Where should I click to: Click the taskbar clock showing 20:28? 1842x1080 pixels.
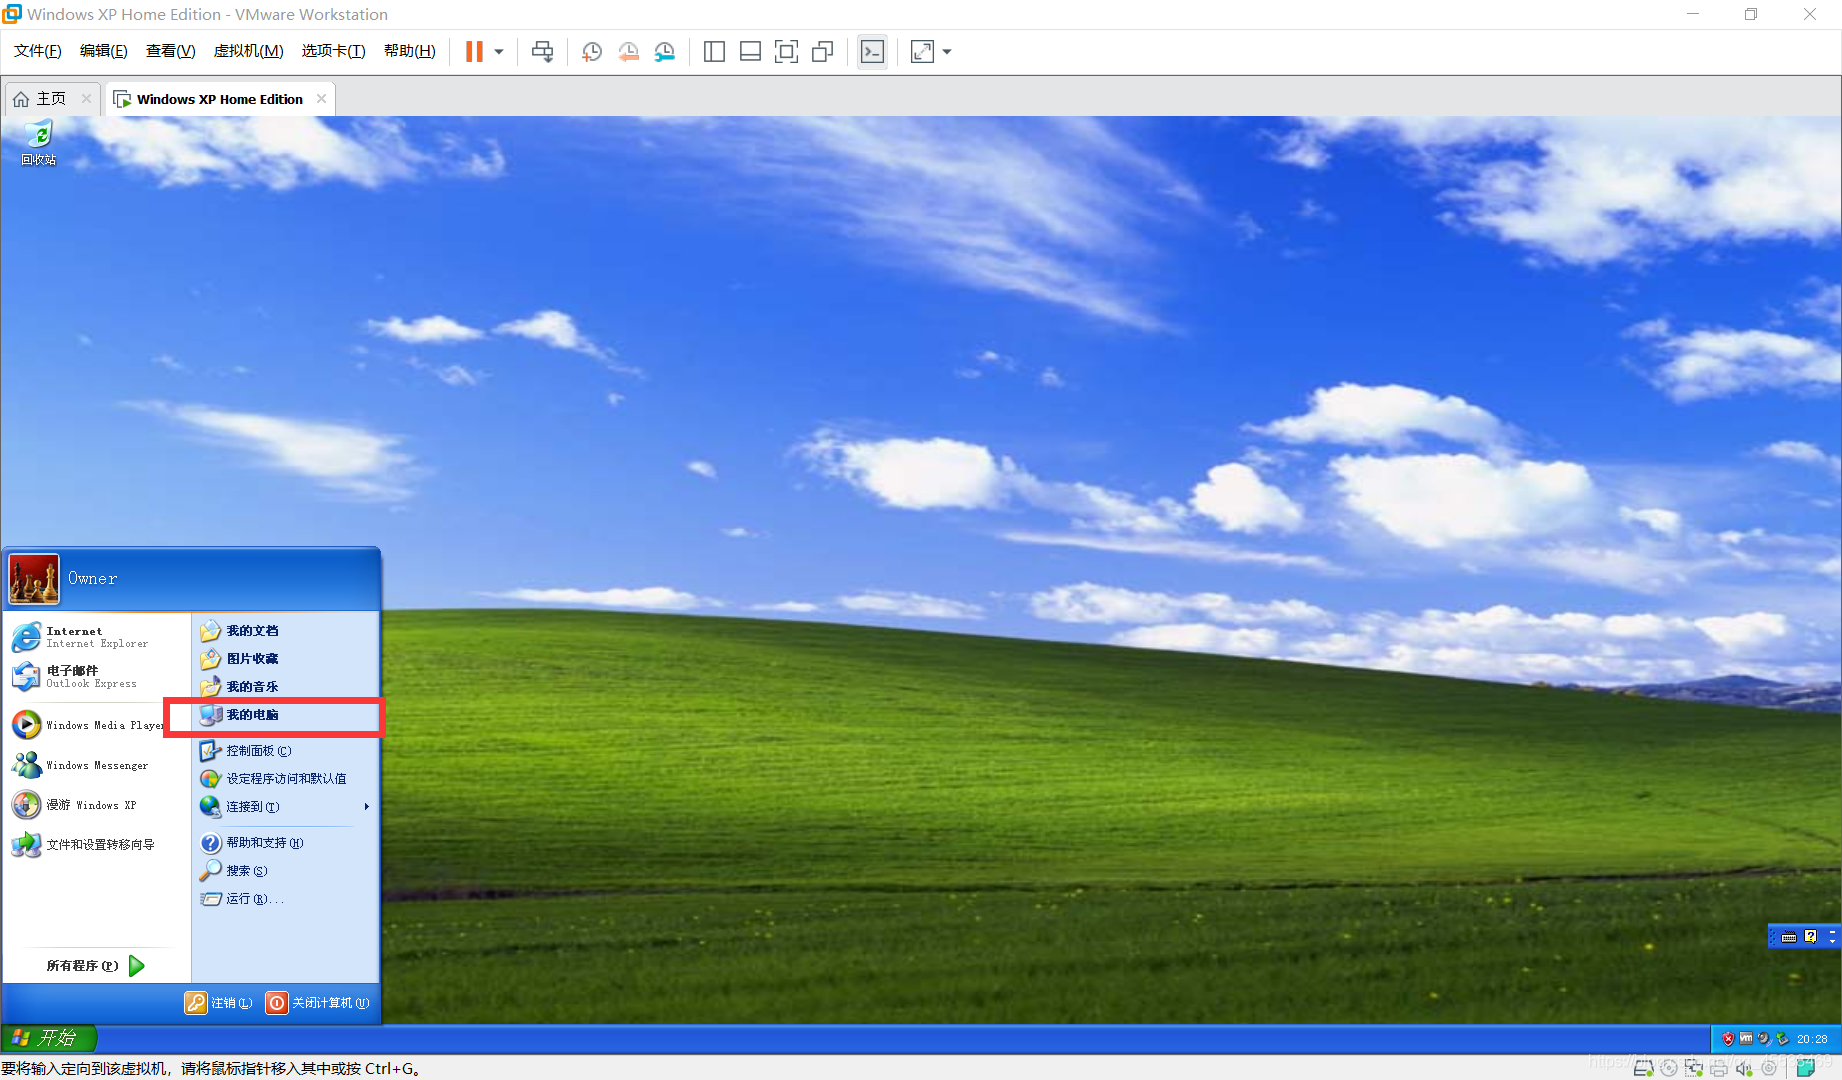coord(1812,1039)
